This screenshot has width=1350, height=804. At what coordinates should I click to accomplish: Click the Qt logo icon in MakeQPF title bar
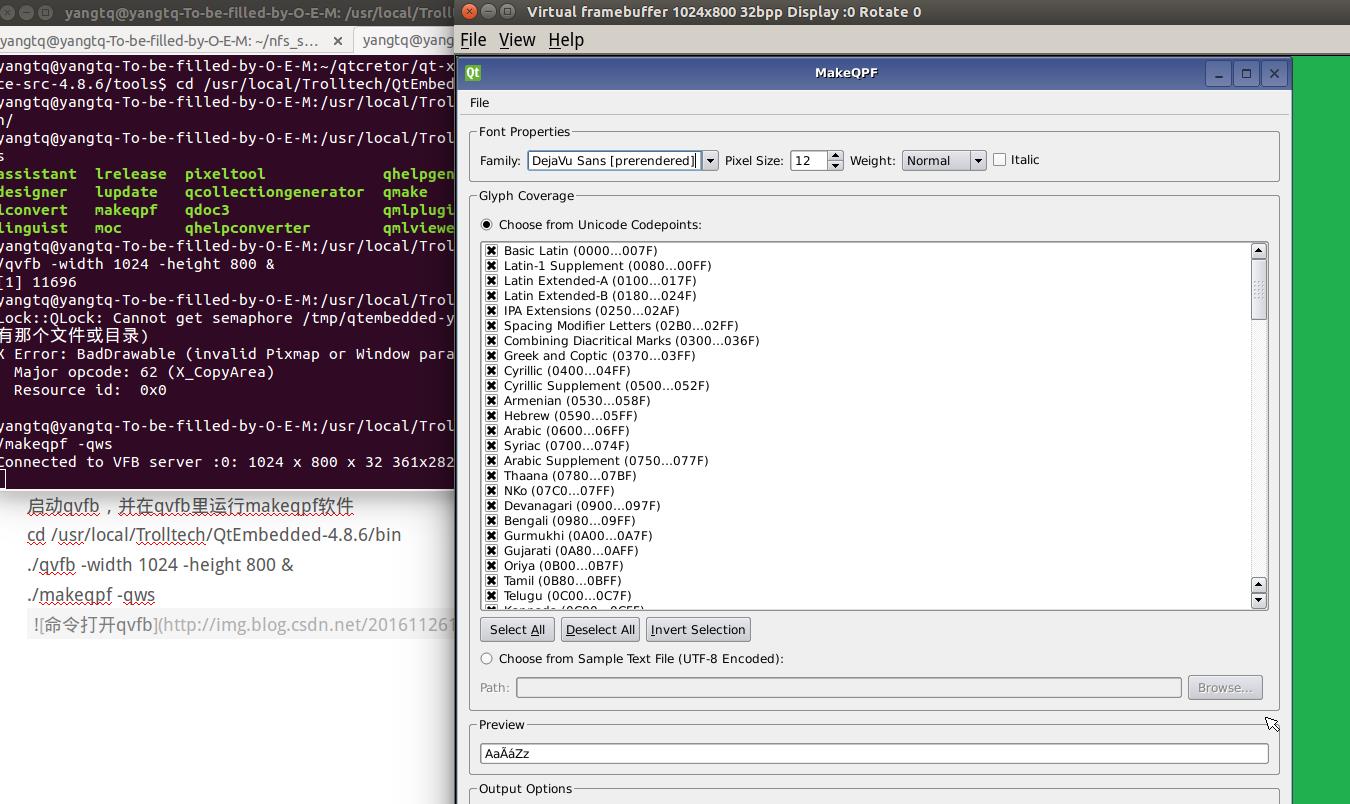pyautogui.click(x=473, y=73)
